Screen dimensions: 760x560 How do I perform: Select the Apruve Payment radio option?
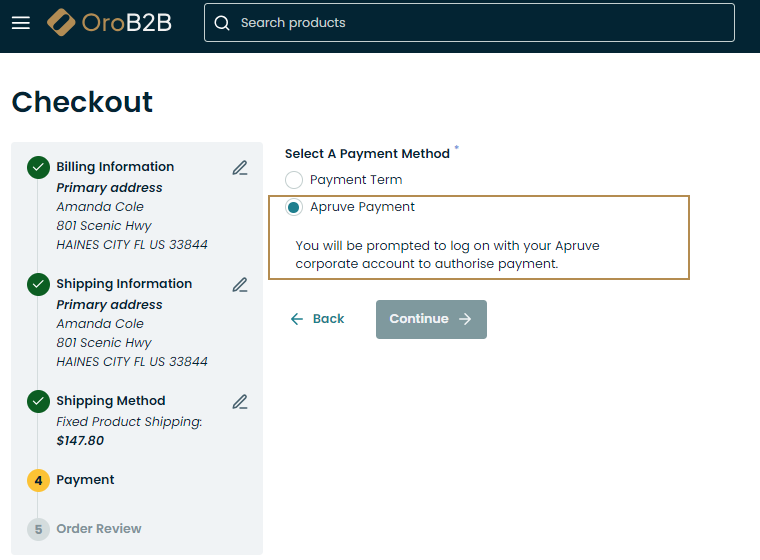pyautogui.click(x=294, y=207)
